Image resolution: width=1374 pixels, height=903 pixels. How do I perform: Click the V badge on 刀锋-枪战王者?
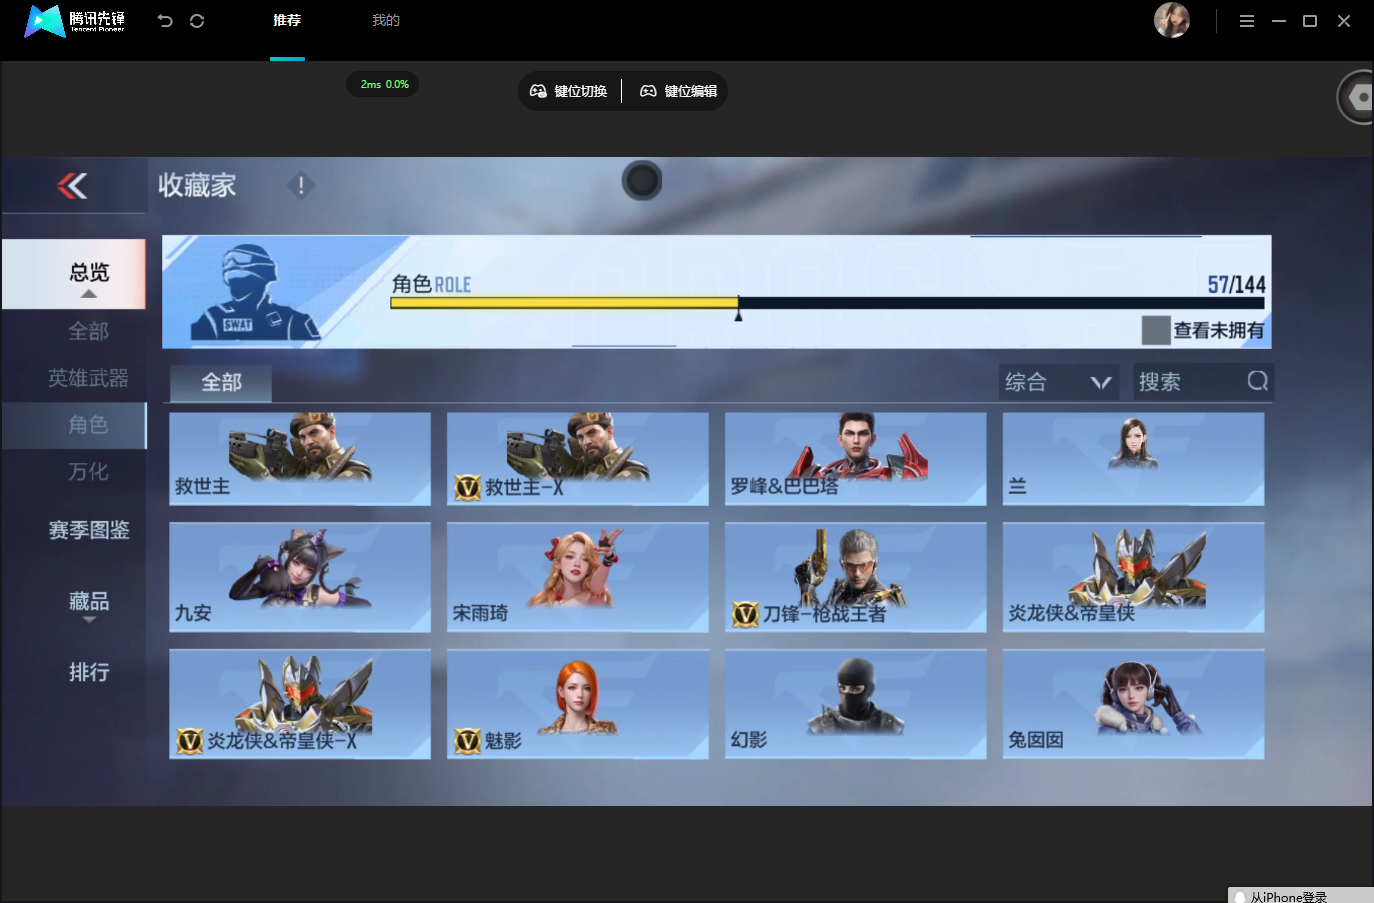pyautogui.click(x=746, y=614)
